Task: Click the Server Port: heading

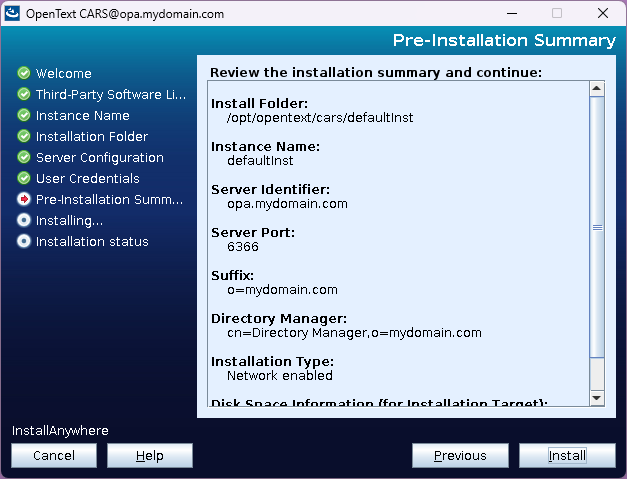Action: [x=253, y=233]
